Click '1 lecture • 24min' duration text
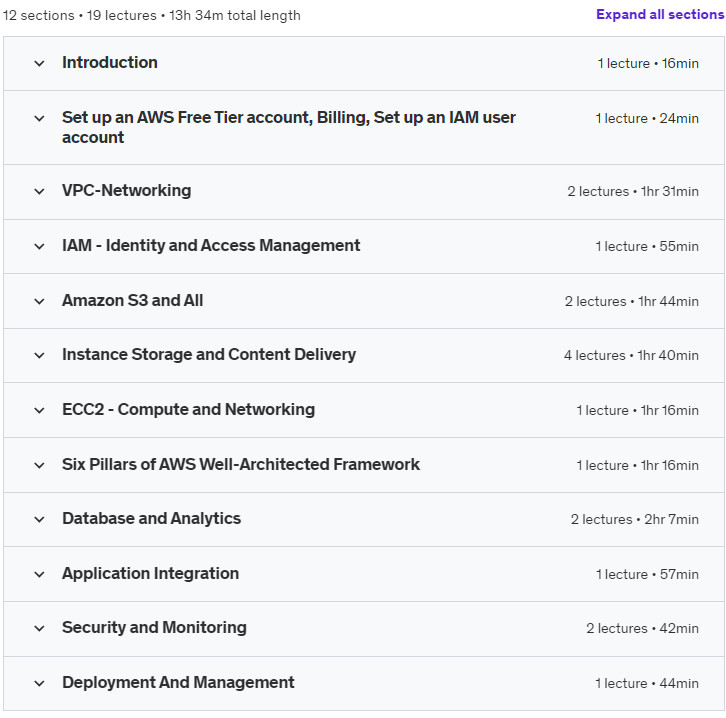Viewport: 726px width, 718px height. 647,119
